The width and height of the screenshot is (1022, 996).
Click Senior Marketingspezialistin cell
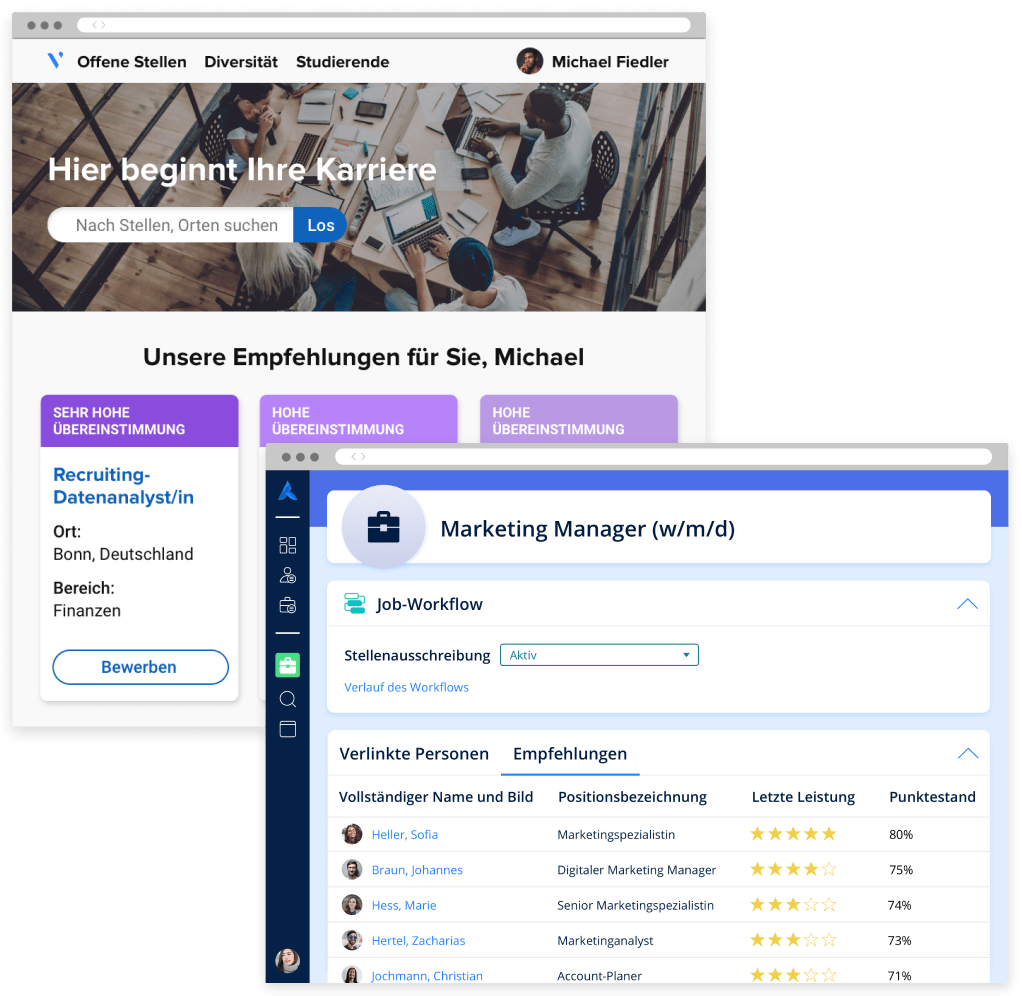coord(635,905)
